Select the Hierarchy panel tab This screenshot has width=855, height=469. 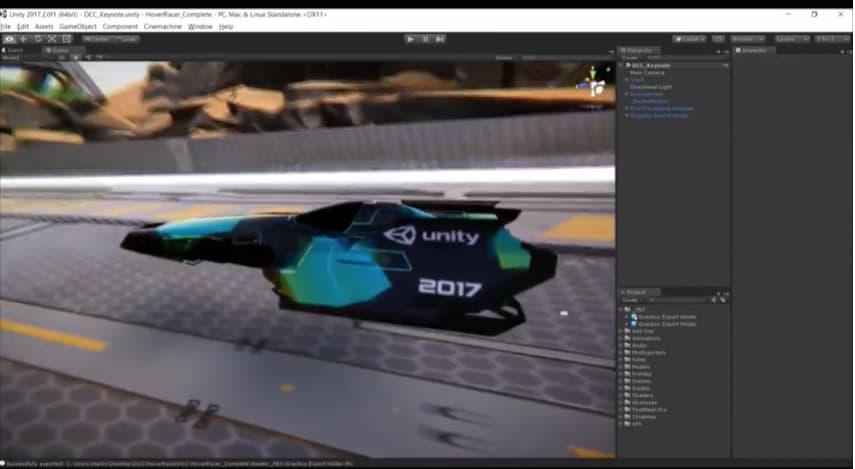tap(640, 50)
